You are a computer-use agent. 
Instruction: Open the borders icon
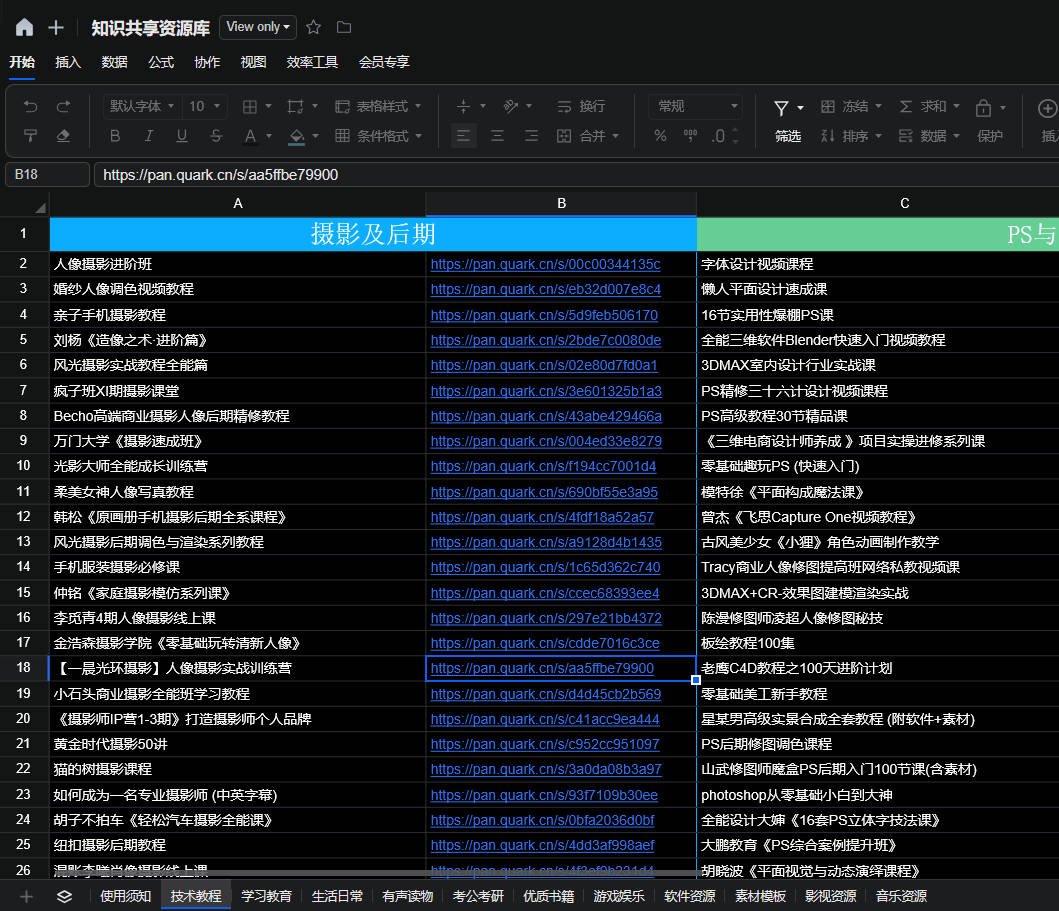pos(250,107)
